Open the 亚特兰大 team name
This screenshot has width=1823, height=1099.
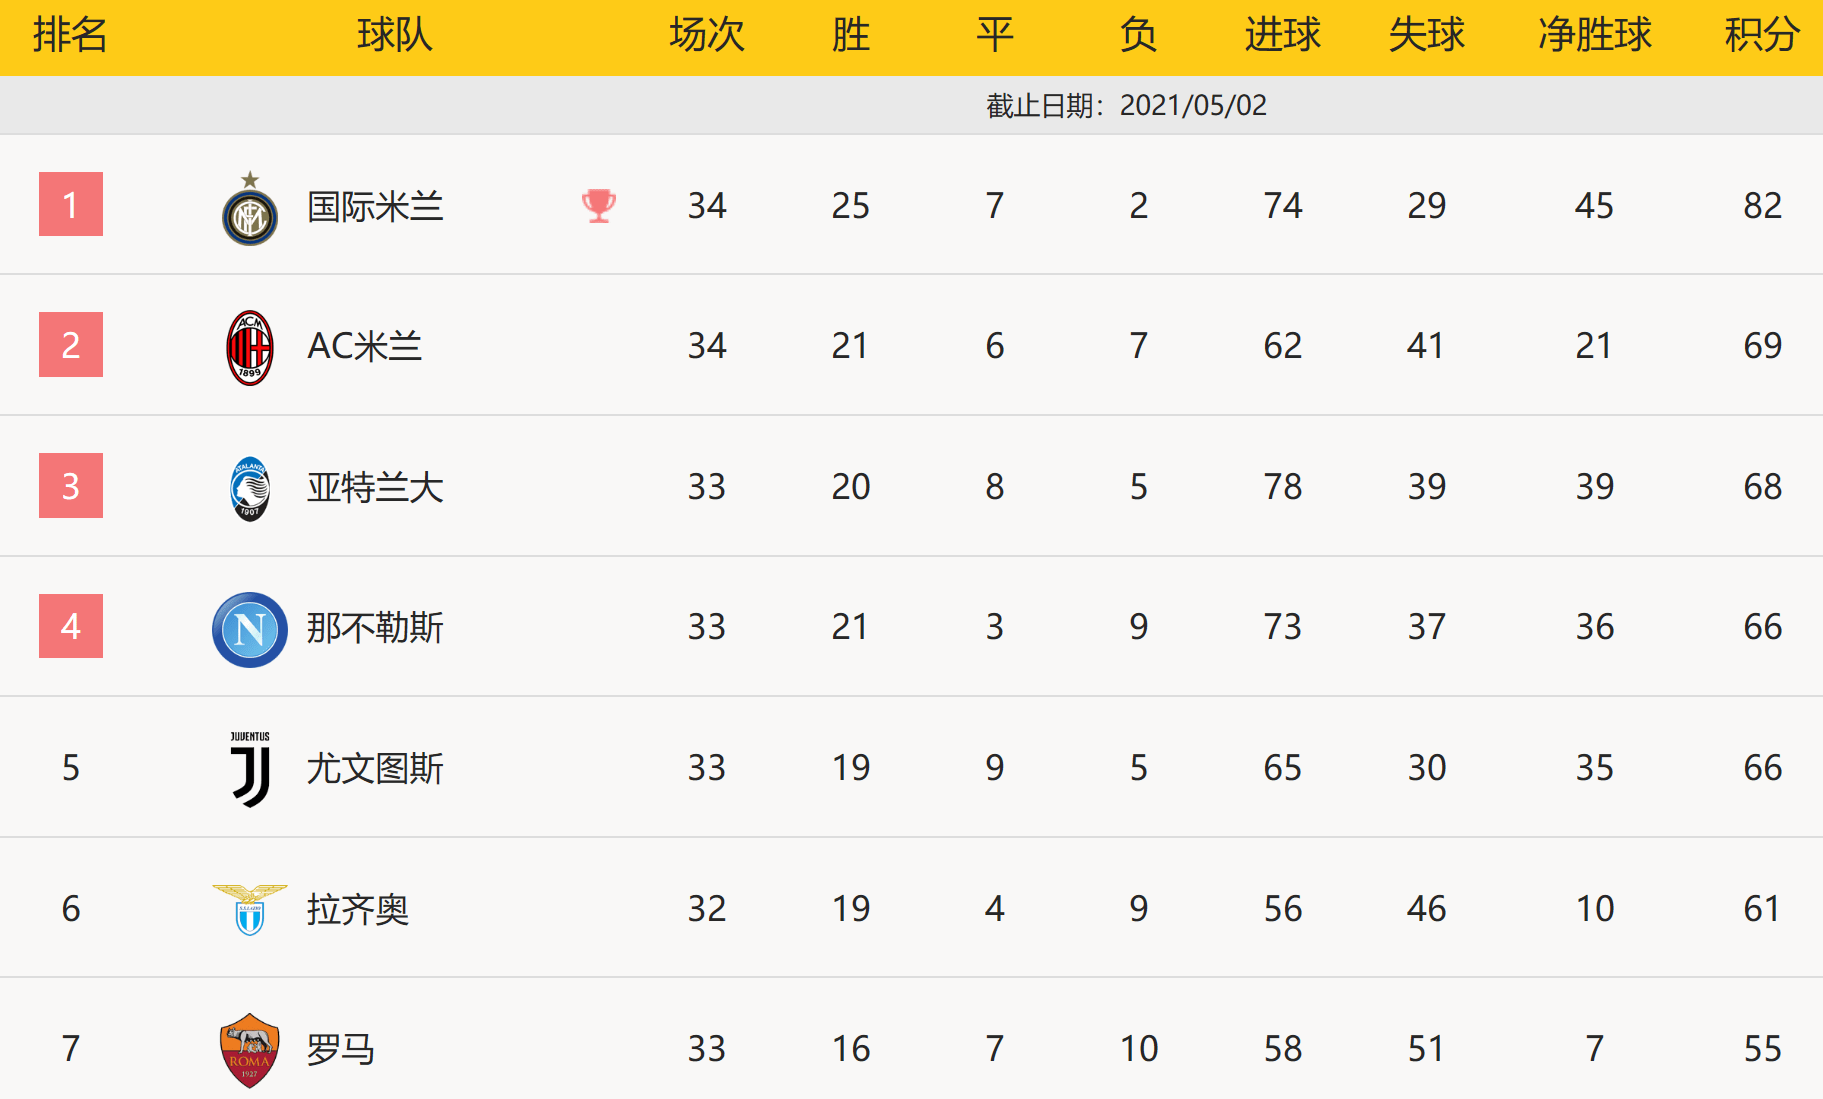pos(375,487)
